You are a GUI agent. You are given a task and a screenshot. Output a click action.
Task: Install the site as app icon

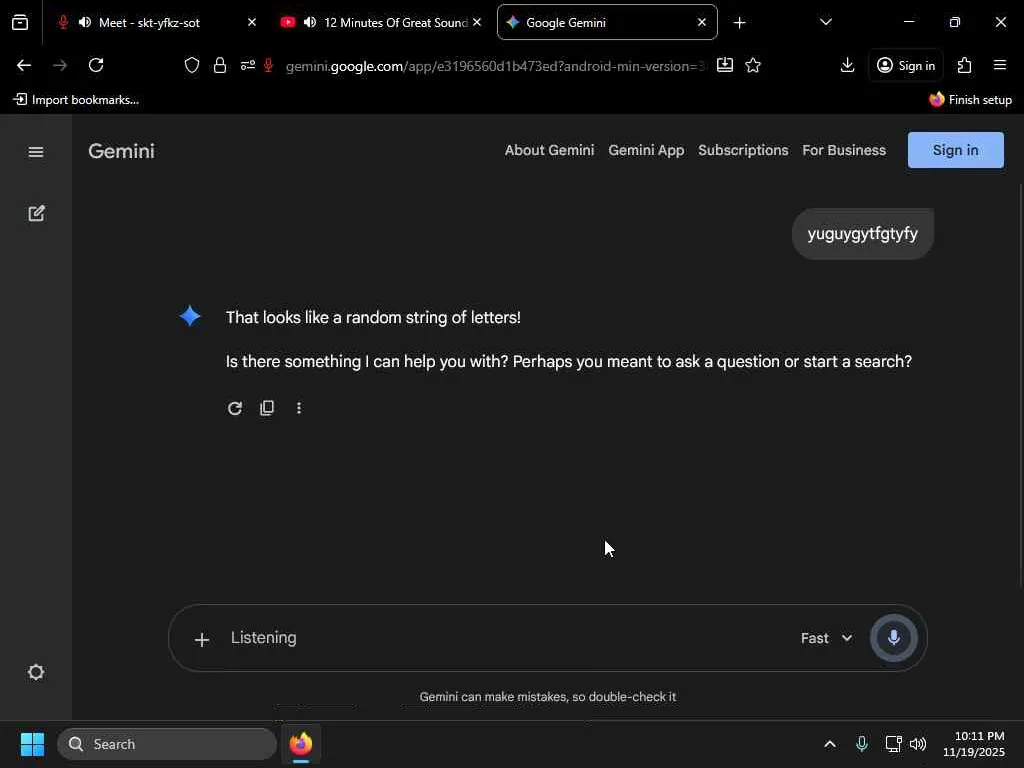[725, 65]
